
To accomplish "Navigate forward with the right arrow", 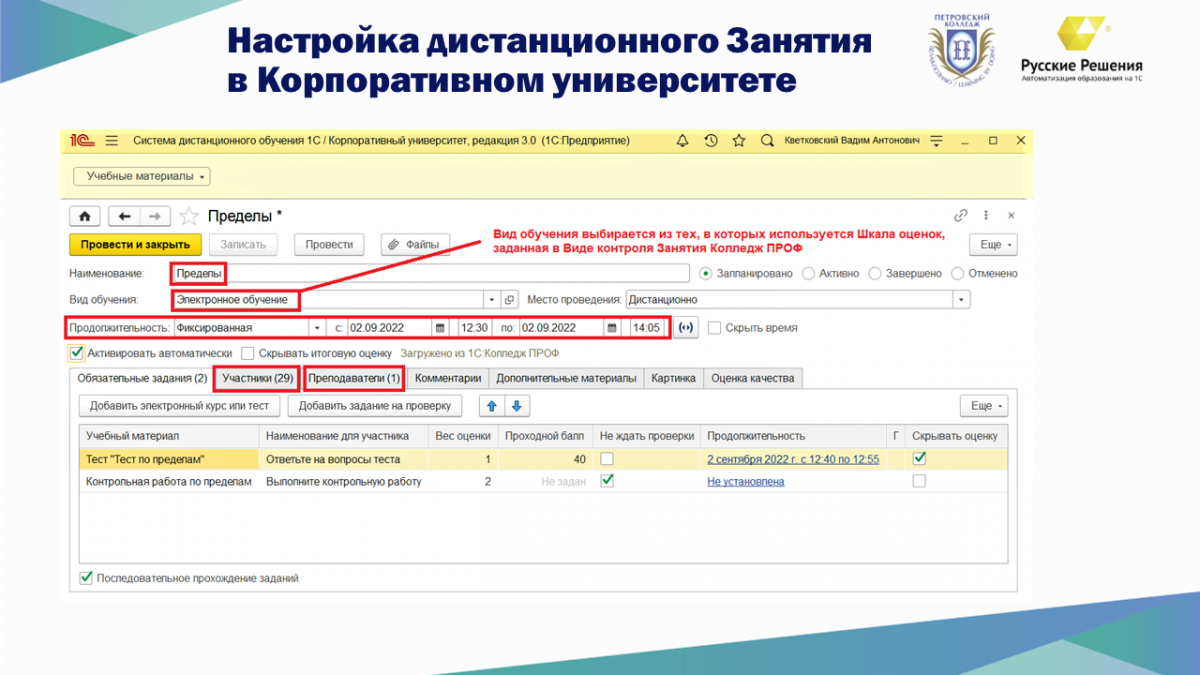I will point(155,216).
